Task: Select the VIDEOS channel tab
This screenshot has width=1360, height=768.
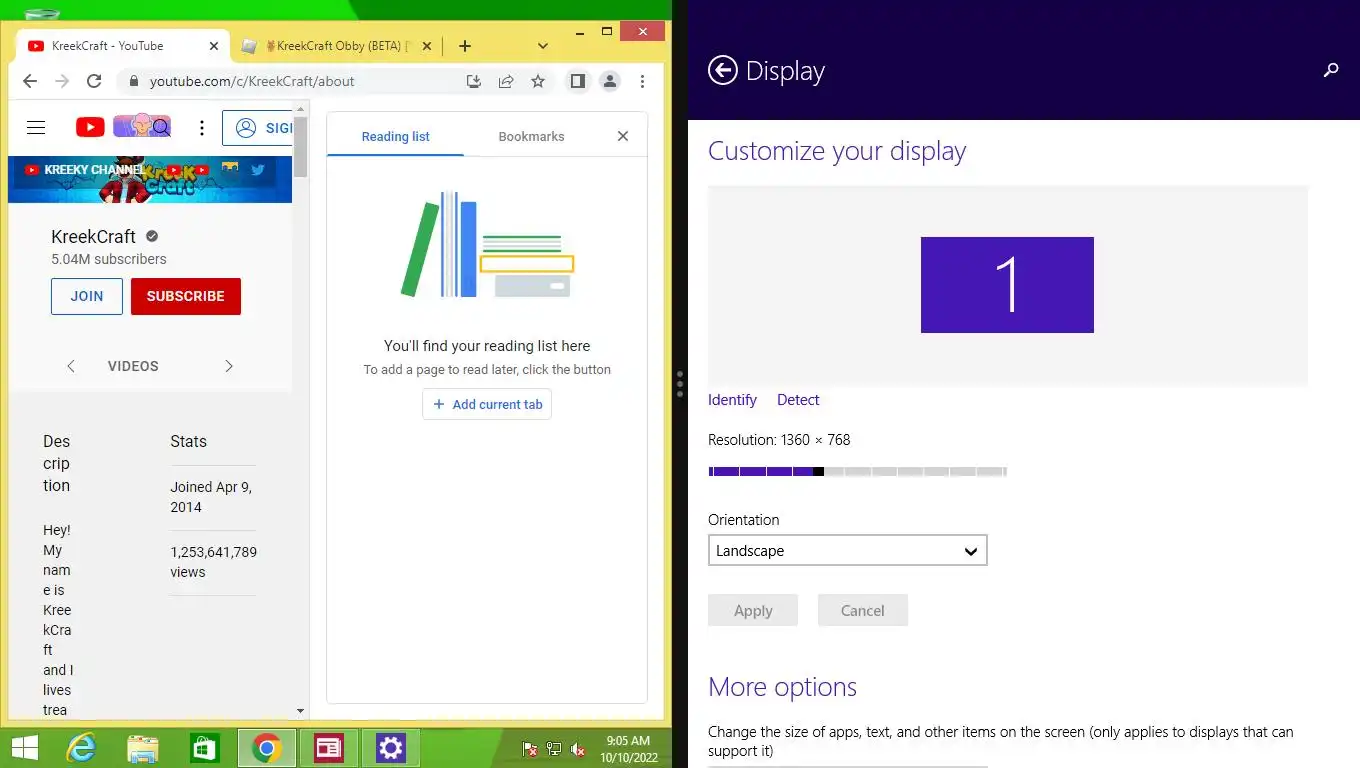Action: (x=133, y=366)
